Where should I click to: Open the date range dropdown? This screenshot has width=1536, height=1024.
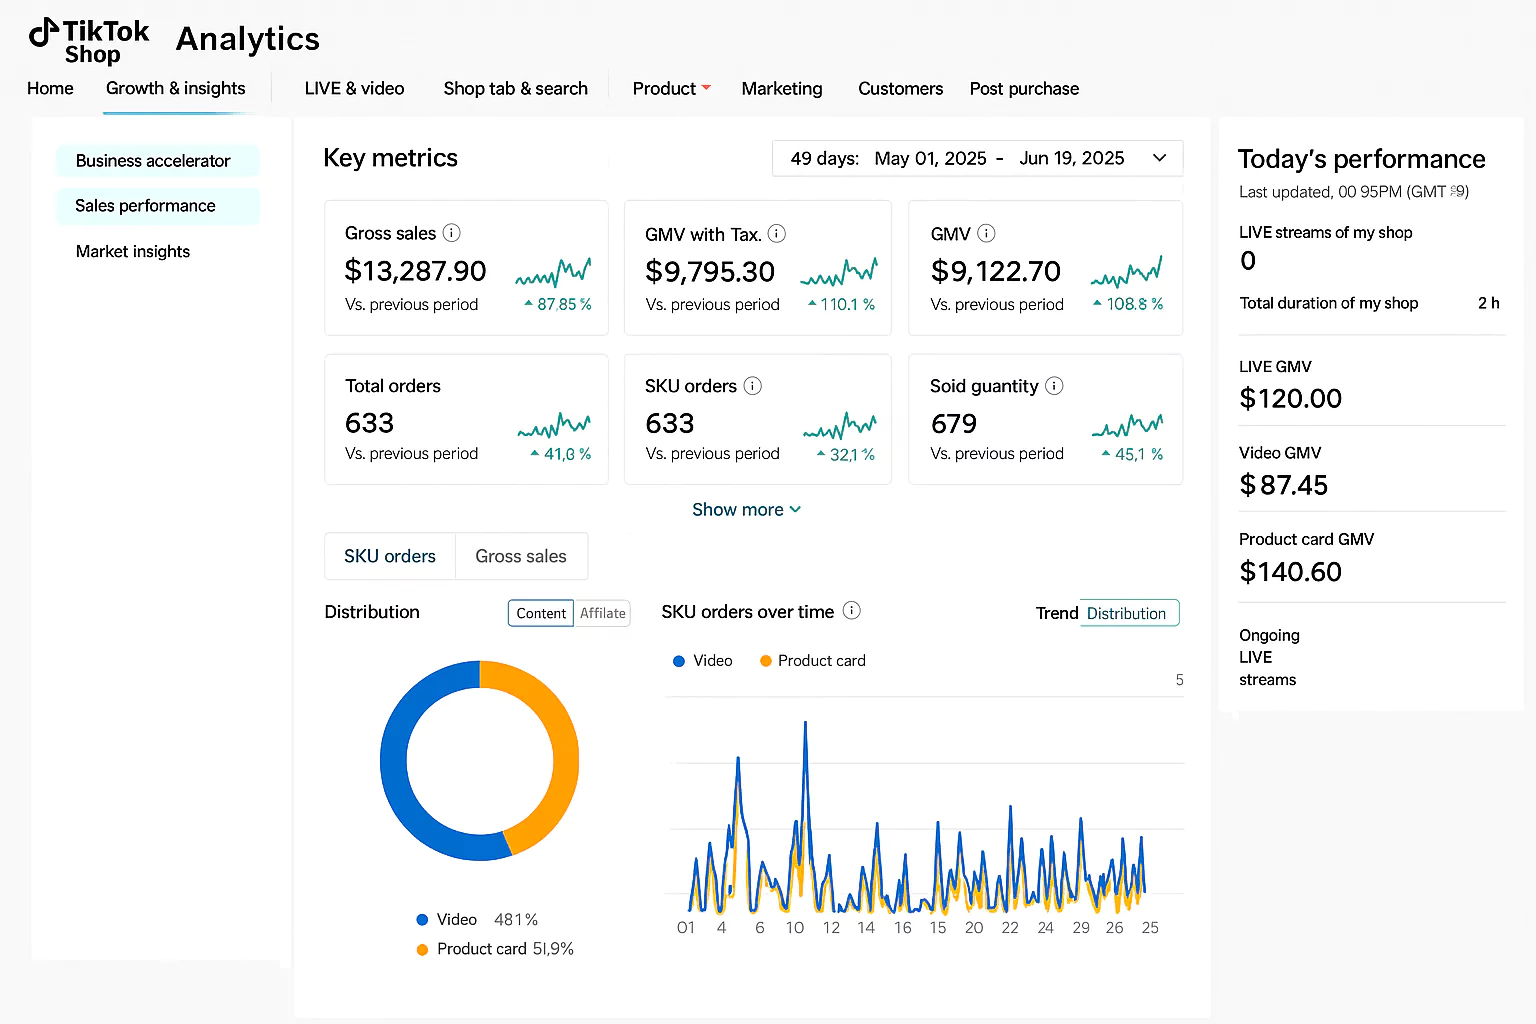(977, 158)
